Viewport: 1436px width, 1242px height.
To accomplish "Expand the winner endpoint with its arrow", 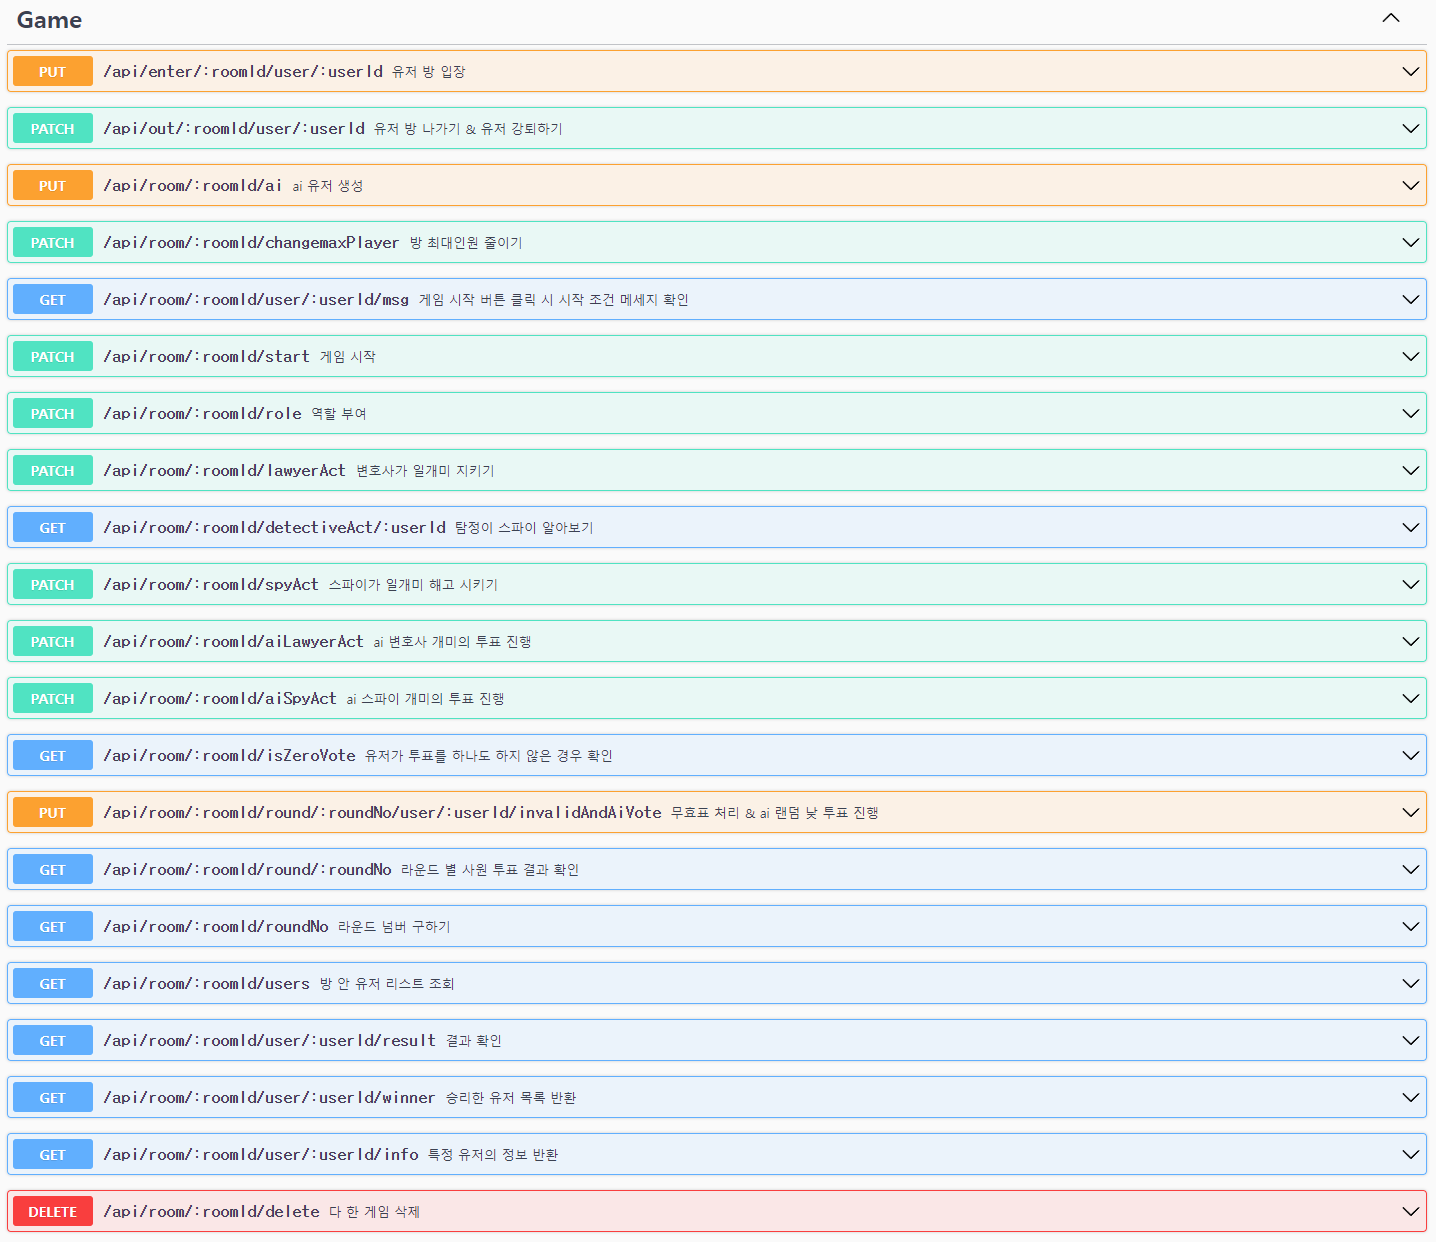I will tap(1410, 1097).
